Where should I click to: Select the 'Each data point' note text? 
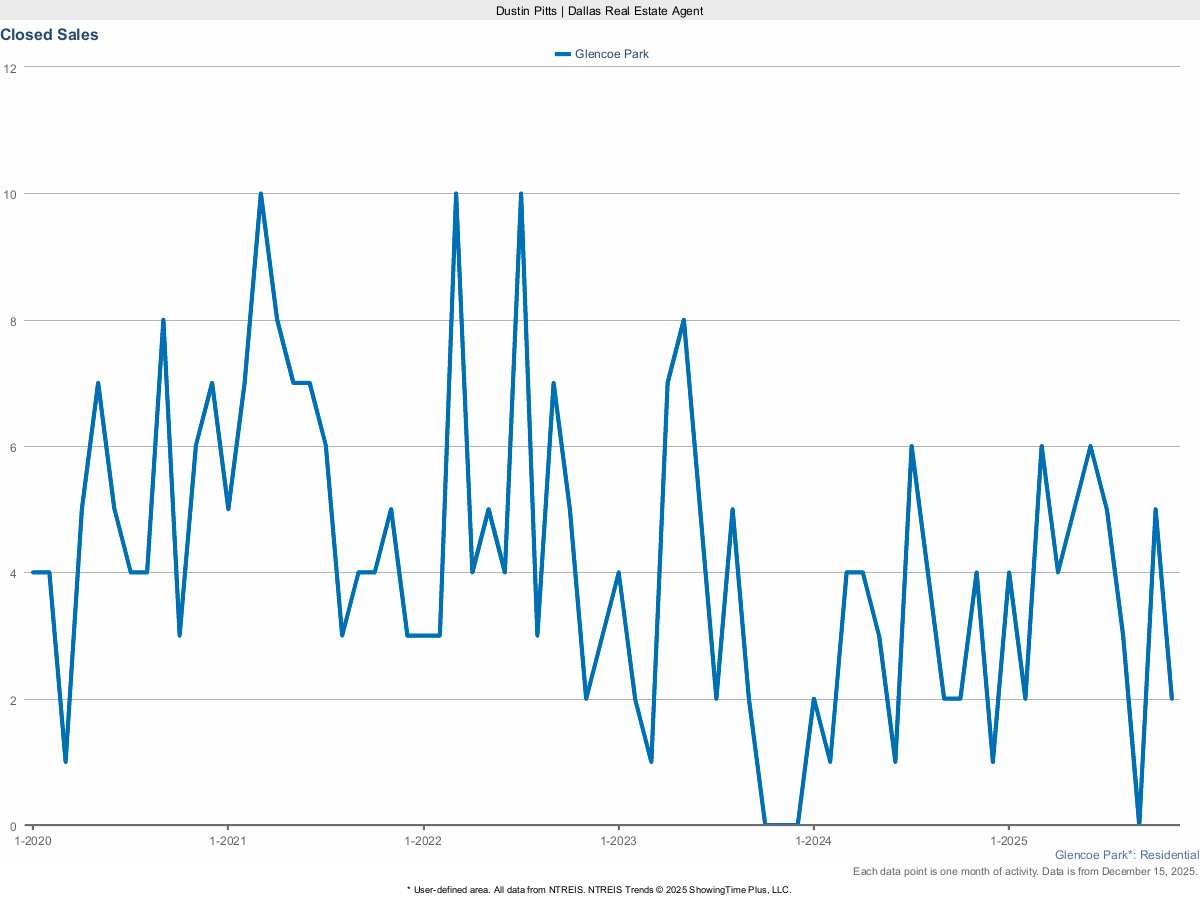pos(1025,872)
